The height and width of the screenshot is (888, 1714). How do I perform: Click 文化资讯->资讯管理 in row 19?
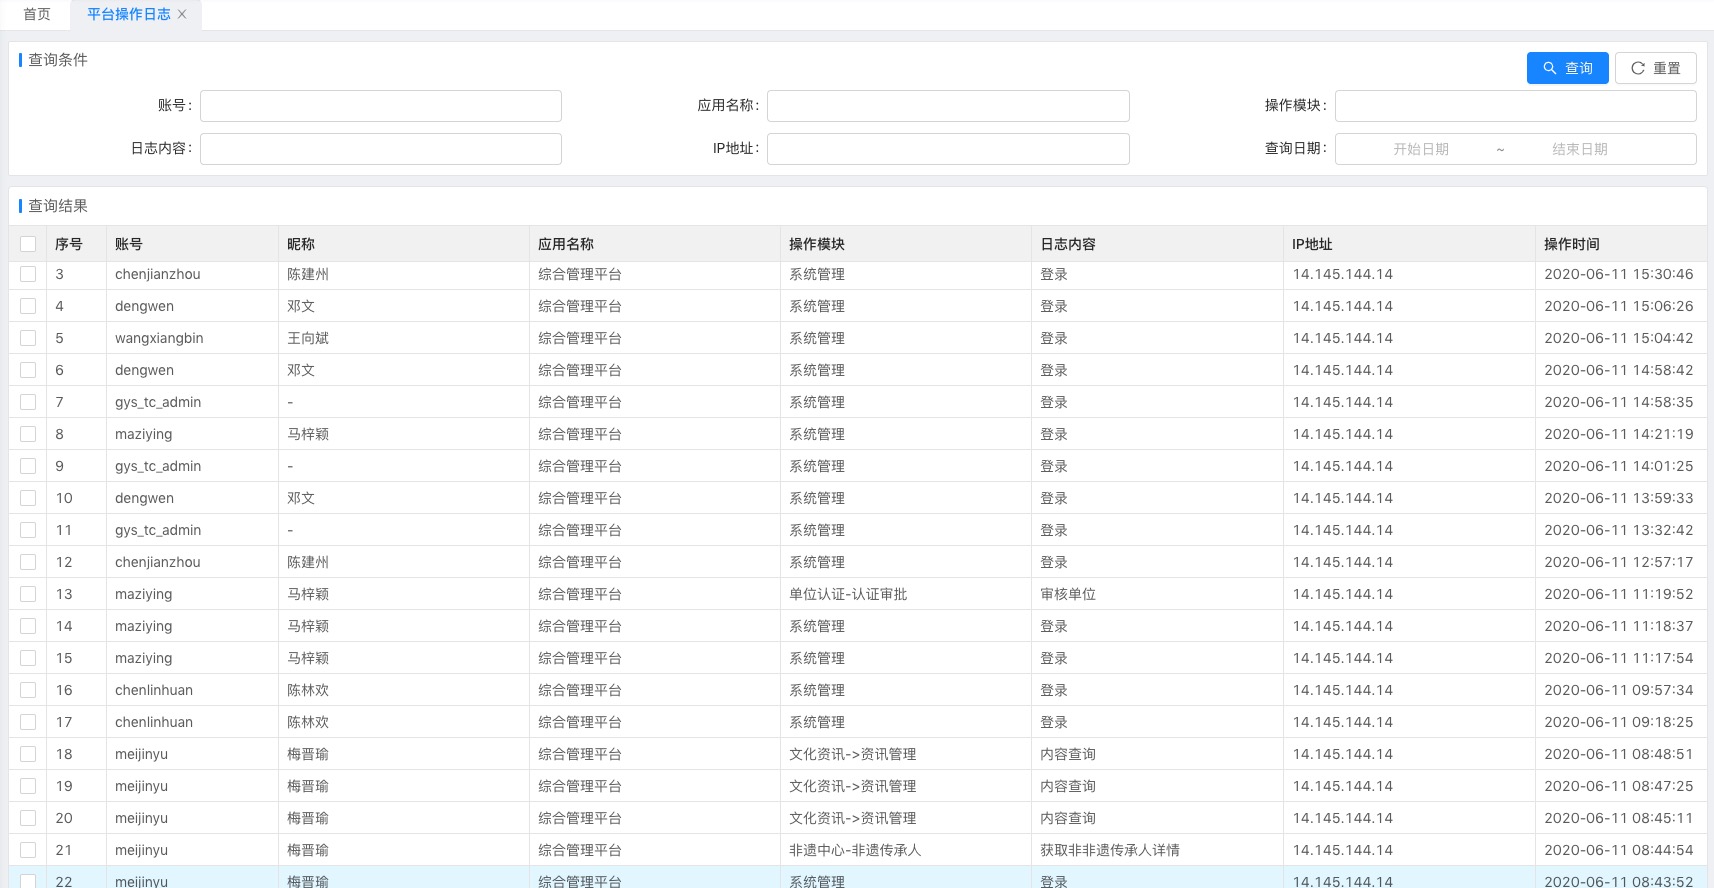[x=853, y=786]
